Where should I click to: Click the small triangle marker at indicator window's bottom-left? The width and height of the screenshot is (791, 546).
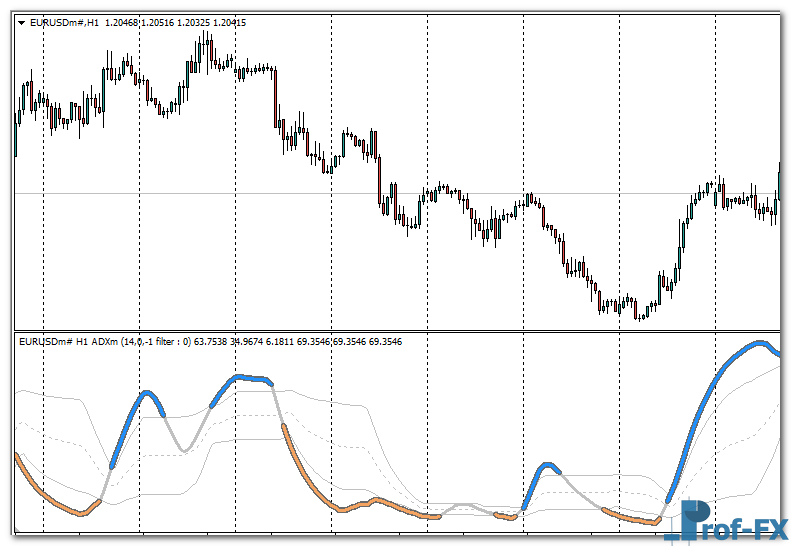pos(16,530)
